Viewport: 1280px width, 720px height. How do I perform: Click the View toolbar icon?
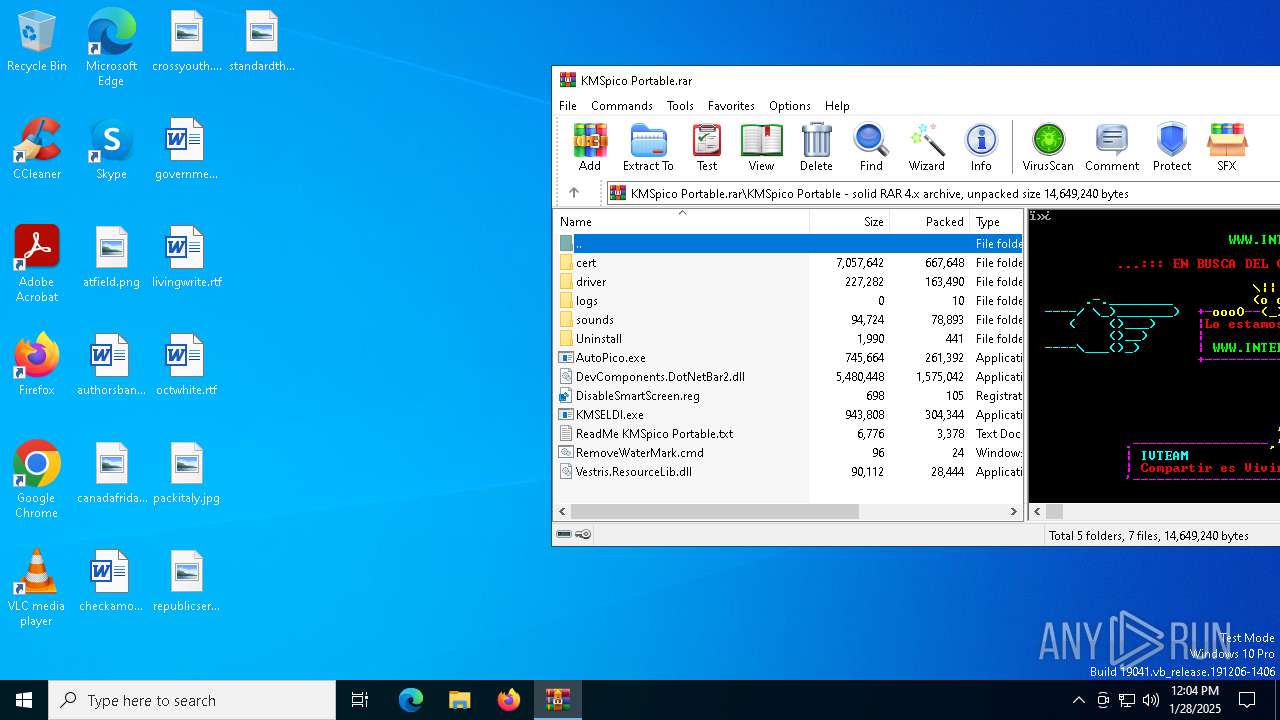tap(761, 147)
